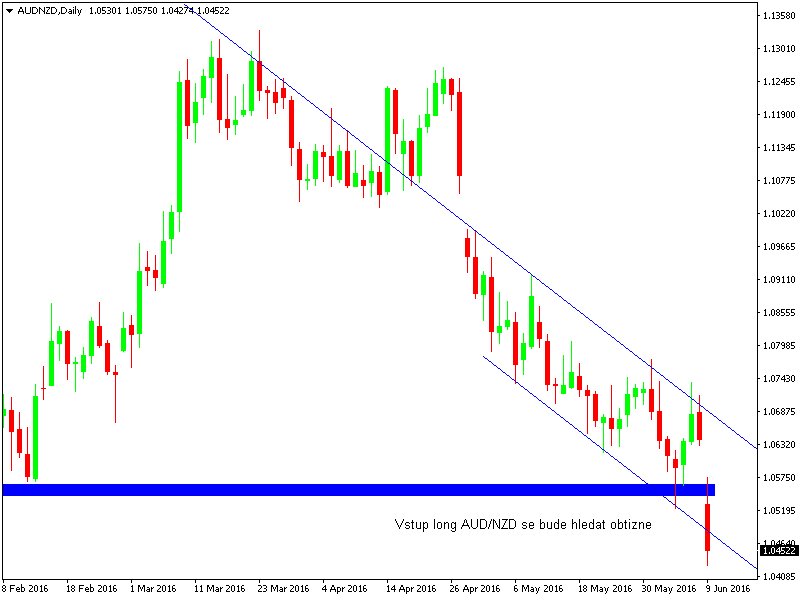This screenshot has height=600, width=800.
Task: Click the 14 Apr 2016 date label
Action: [x=411, y=589]
